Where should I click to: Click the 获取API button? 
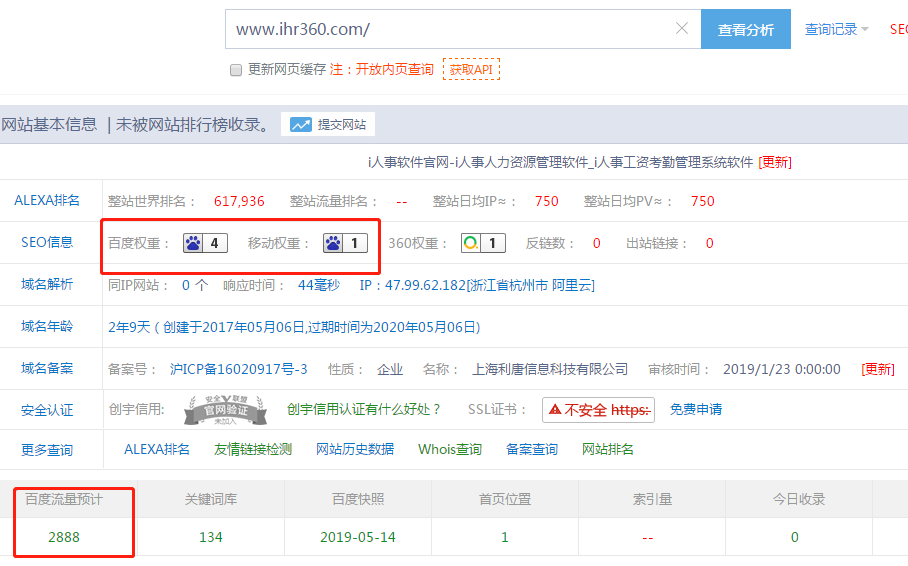[471, 70]
